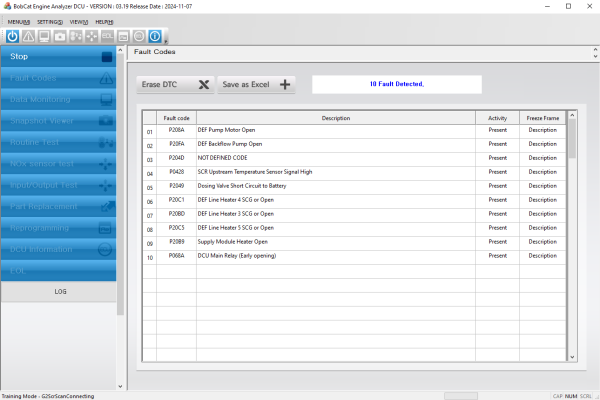
Task: Click 'DCU Main Relay (Early opening)' description
Action: (237, 256)
